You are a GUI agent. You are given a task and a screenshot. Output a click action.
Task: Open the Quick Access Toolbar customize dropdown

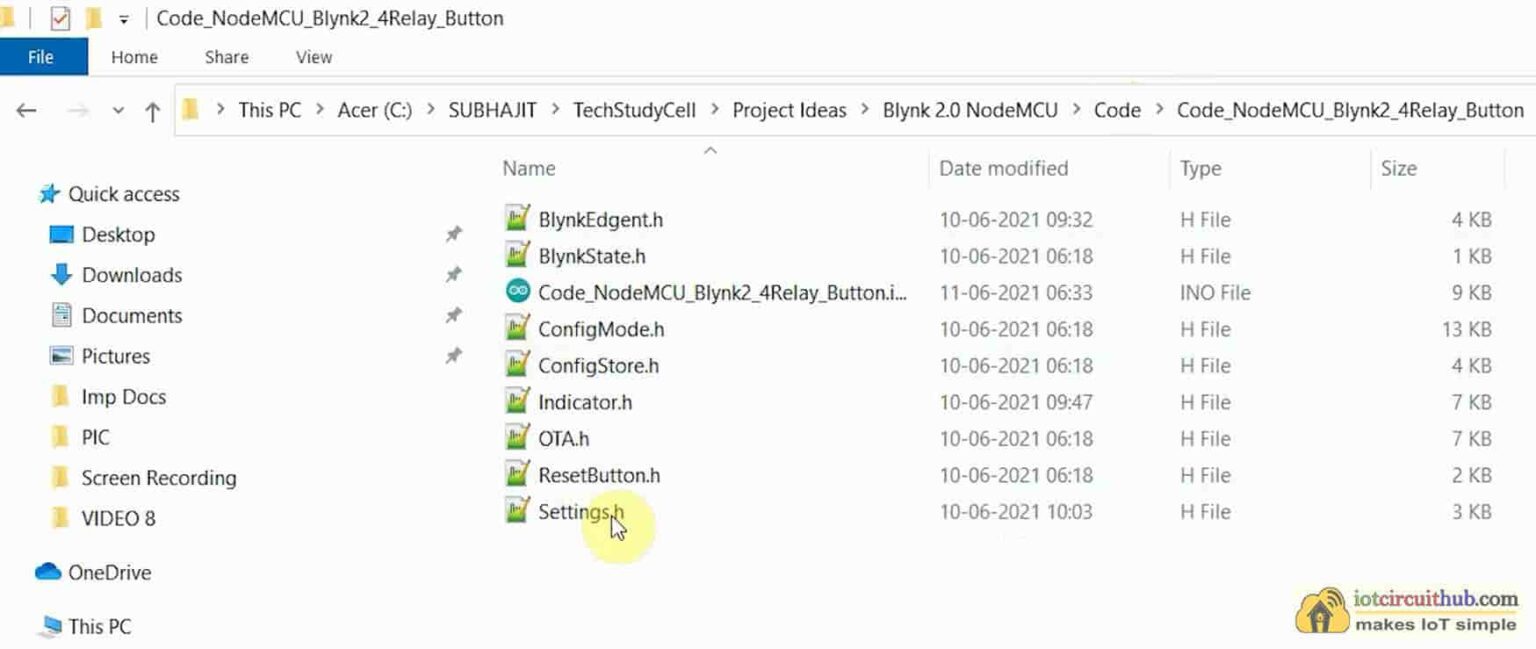pos(124,19)
